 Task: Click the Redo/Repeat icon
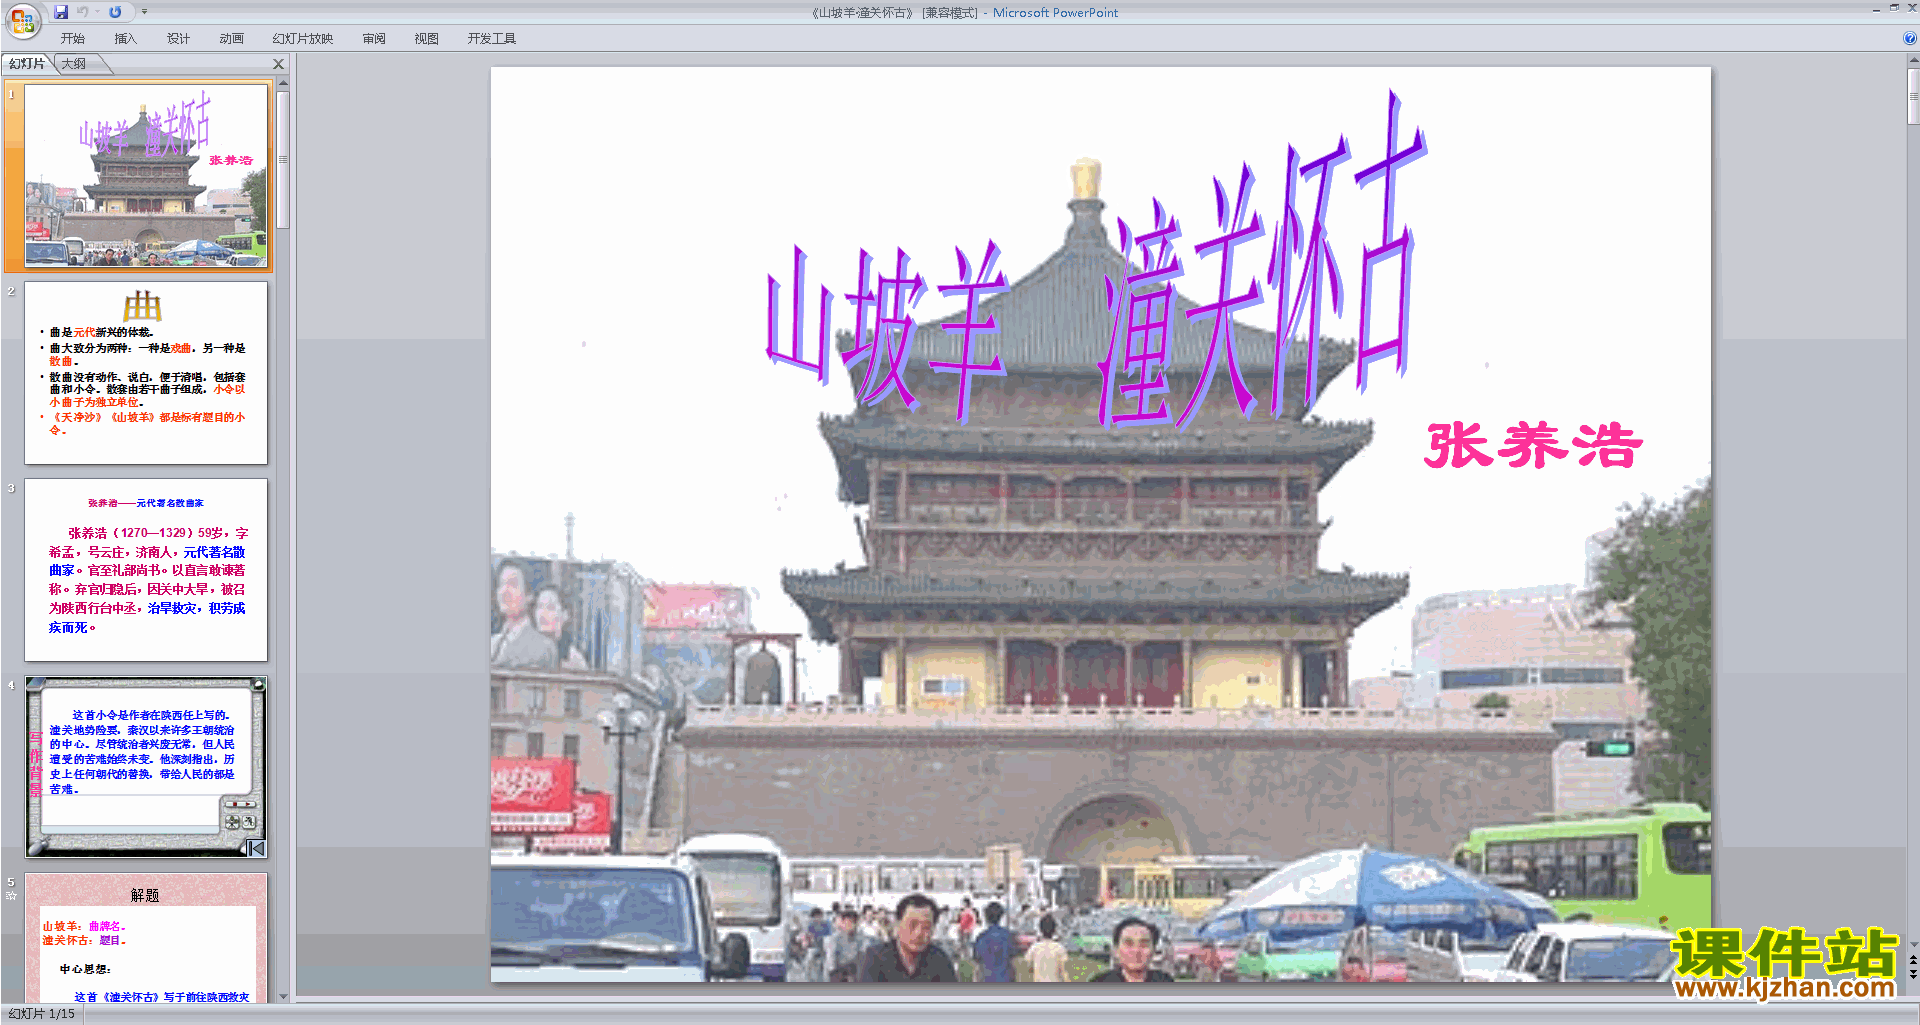(x=115, y=12)
